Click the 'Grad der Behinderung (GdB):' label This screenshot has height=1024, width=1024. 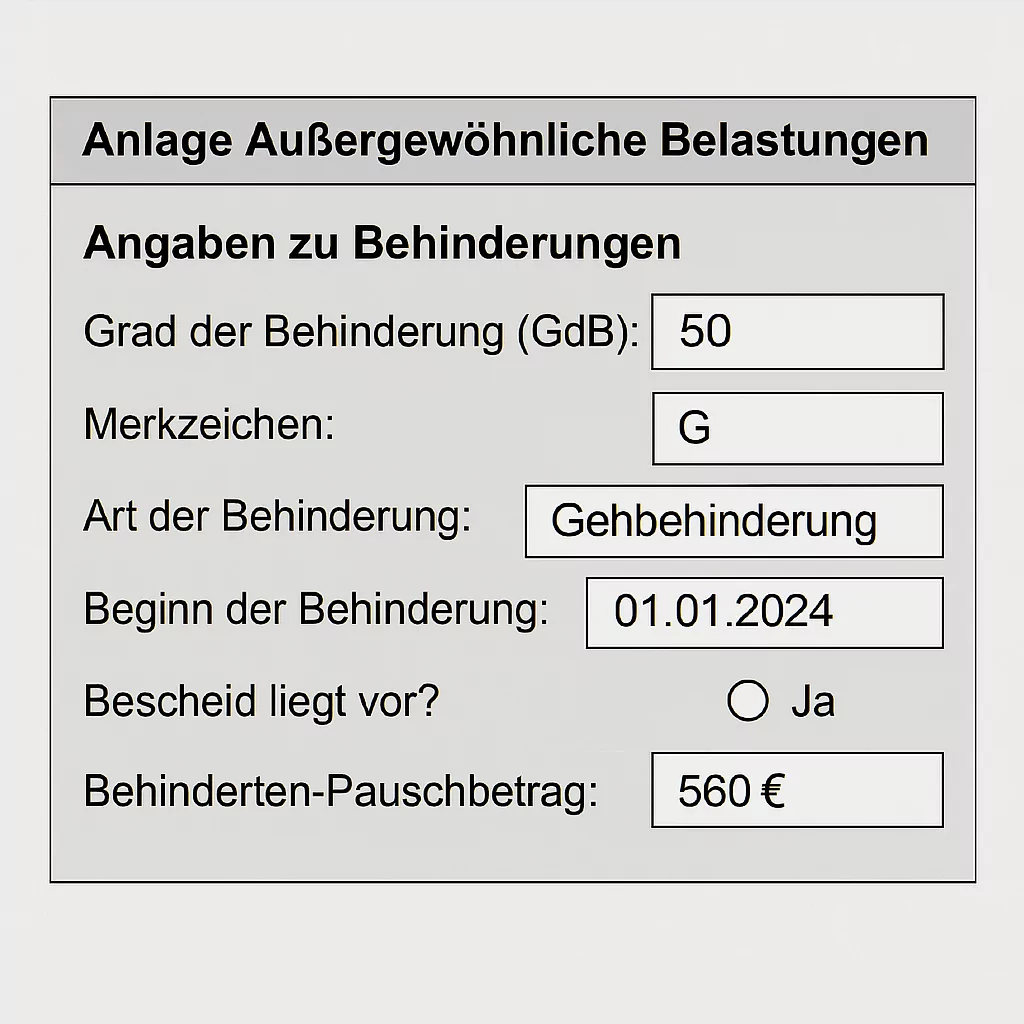[361, 332]
